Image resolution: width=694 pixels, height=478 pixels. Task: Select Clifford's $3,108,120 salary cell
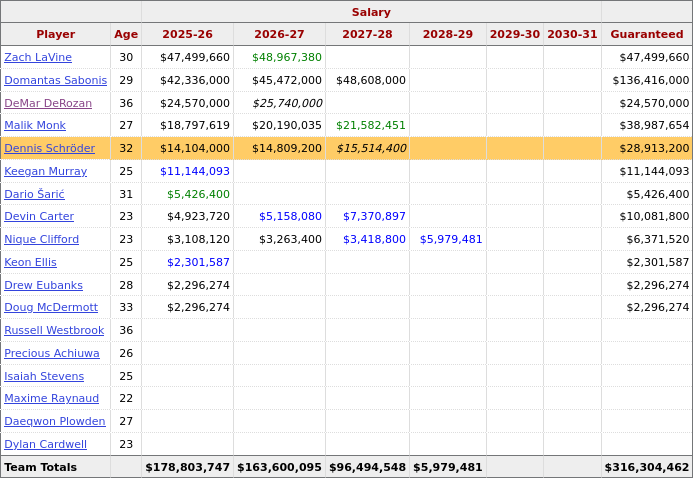point(198,239)
